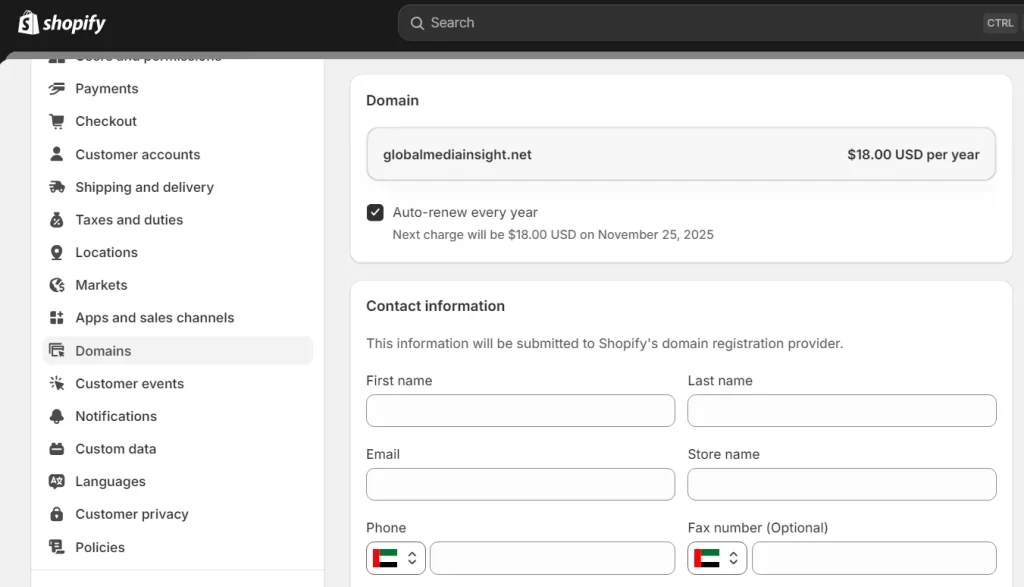Click into the Email input field
Image resolution: width=1024 pixels, height=587 pixels.
[x=520, y=484]
